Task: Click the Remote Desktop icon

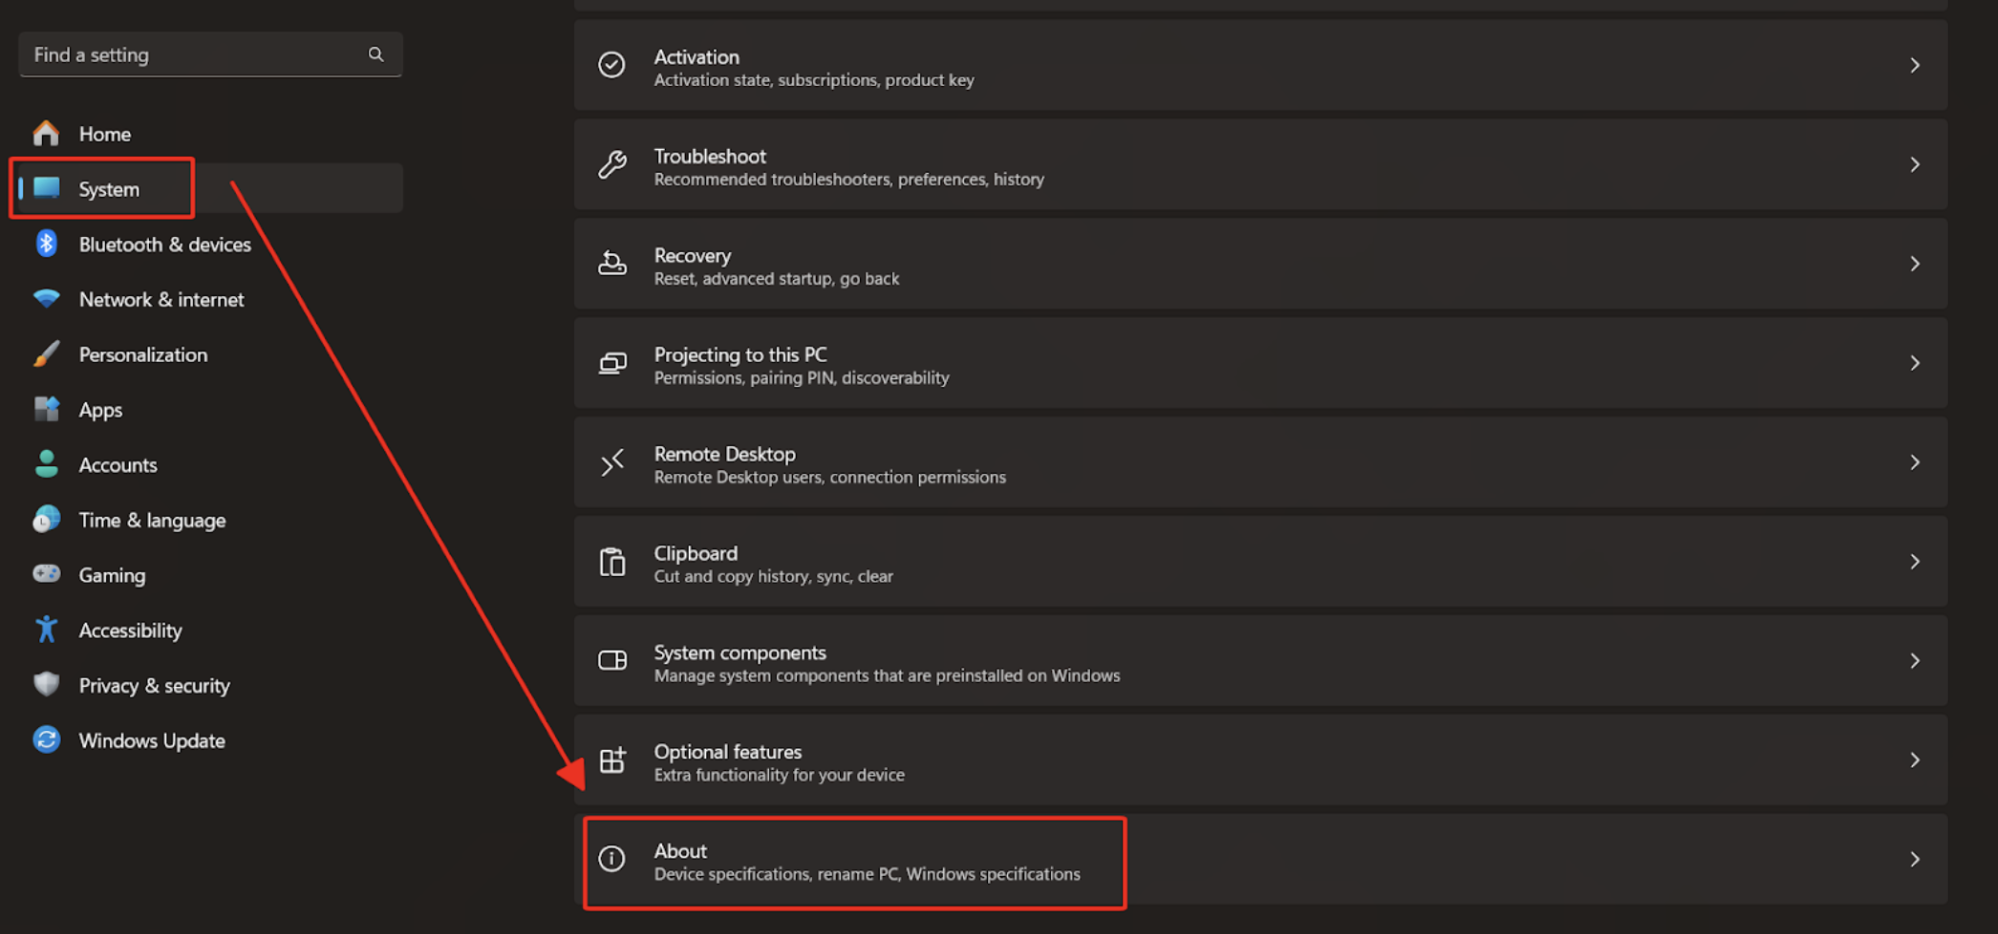Action: click(612, 463)
